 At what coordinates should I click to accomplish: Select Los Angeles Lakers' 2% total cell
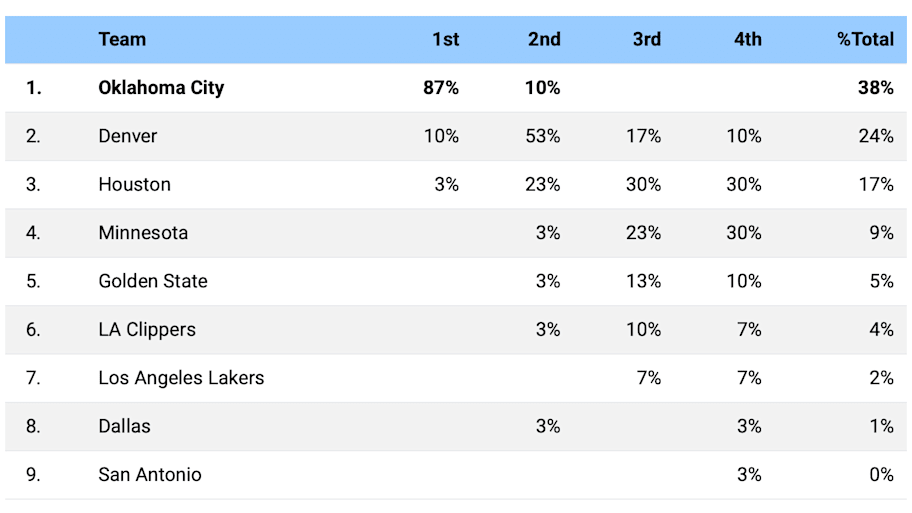coord(880,378)
